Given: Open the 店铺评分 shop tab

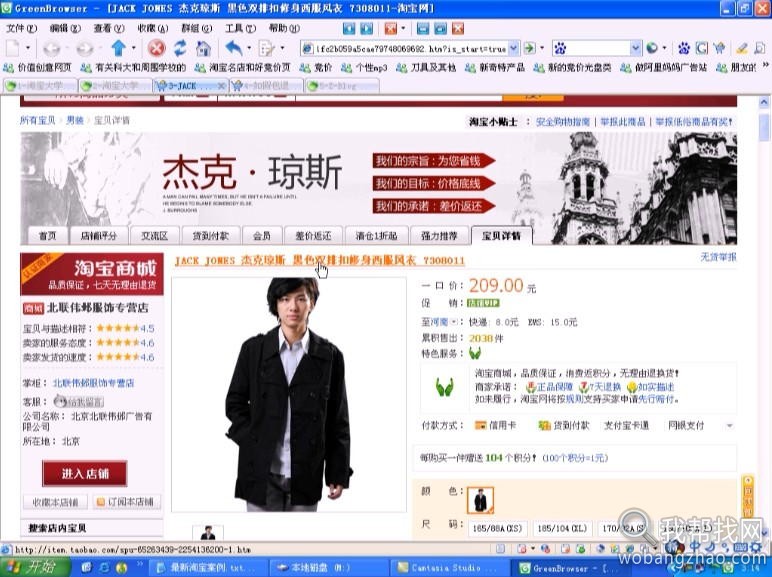Looking at the screenshot, I should click(x=99, y=236).
